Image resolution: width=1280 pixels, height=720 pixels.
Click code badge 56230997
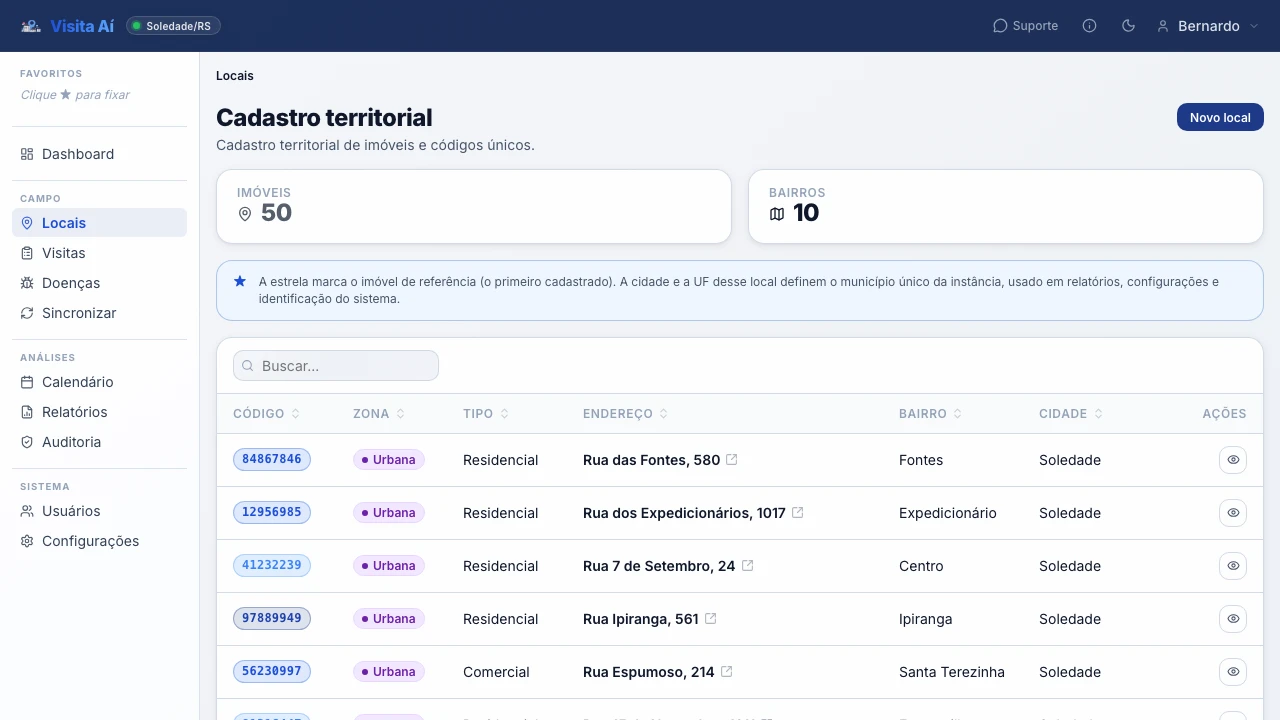[x=272, y=672]
